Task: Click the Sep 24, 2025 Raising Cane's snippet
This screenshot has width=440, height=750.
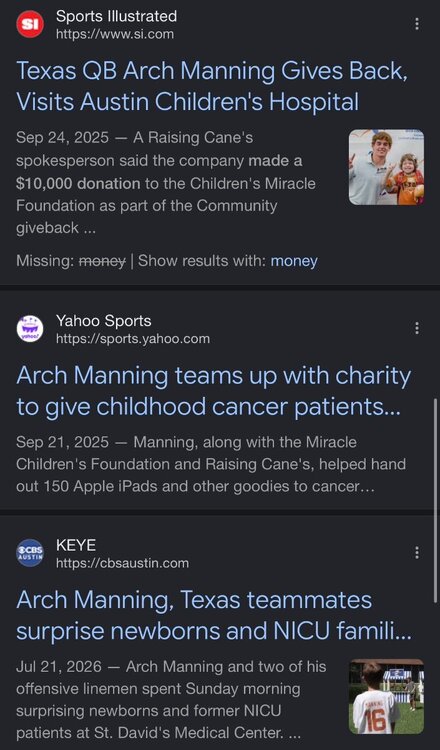Action: [x=166, y=183]
